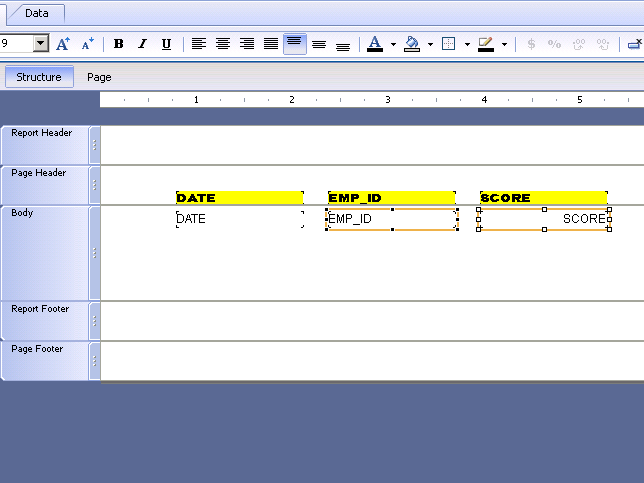Screen dimensions: 644x483
Task: Center text horizontally
Action: click(x=223, y=44)
